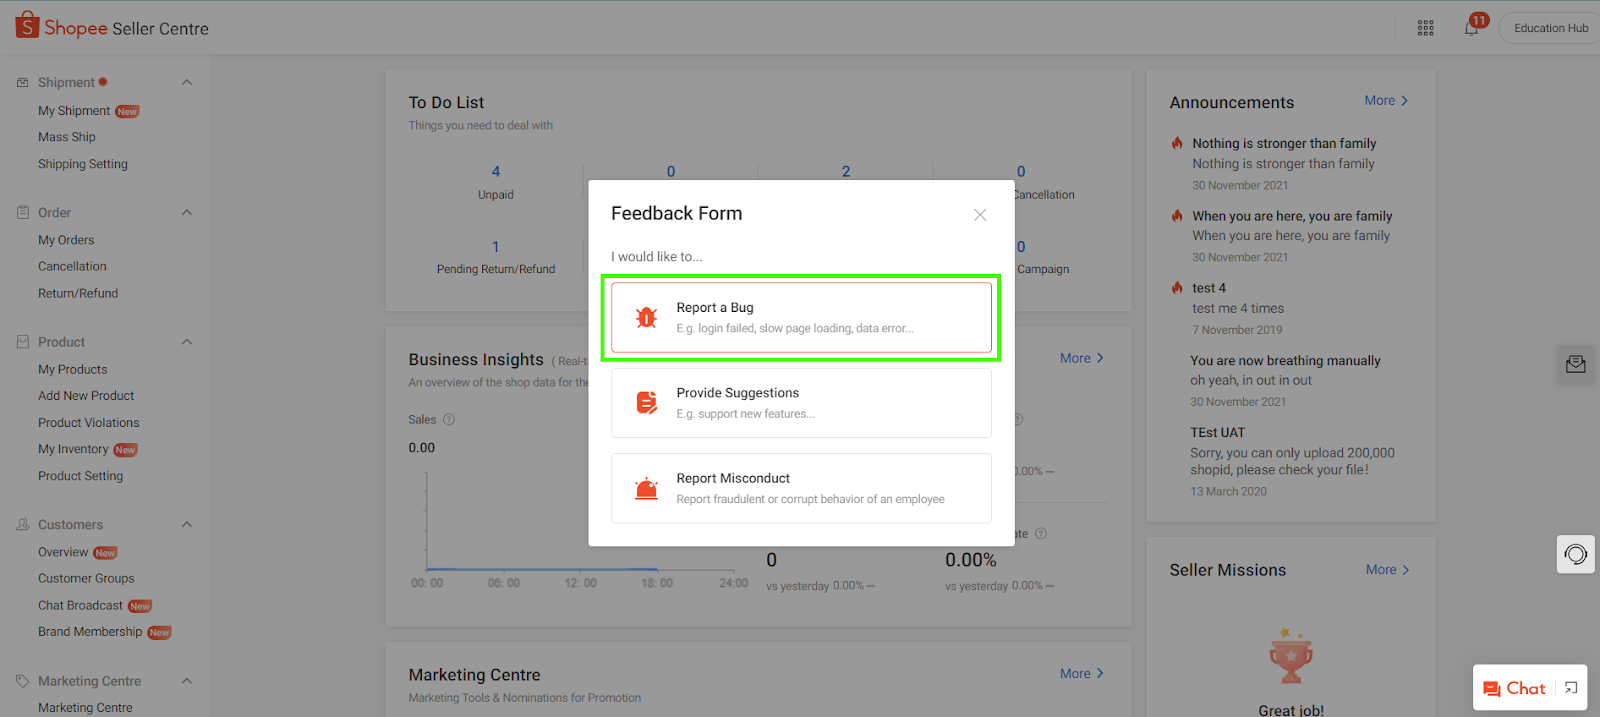Click More link in Announcements
This screenshot has width=1600, height=717.
1386,101
